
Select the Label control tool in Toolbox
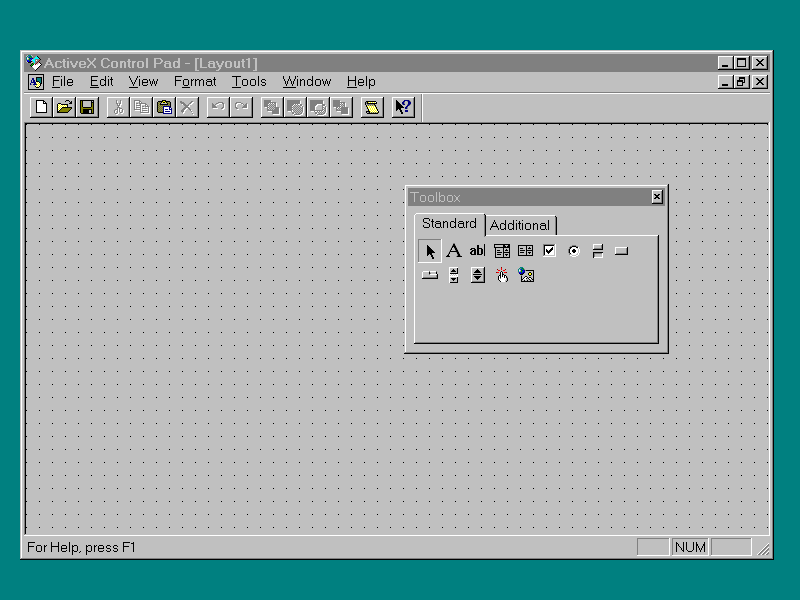pyautogui.click(x=453, y=251)
